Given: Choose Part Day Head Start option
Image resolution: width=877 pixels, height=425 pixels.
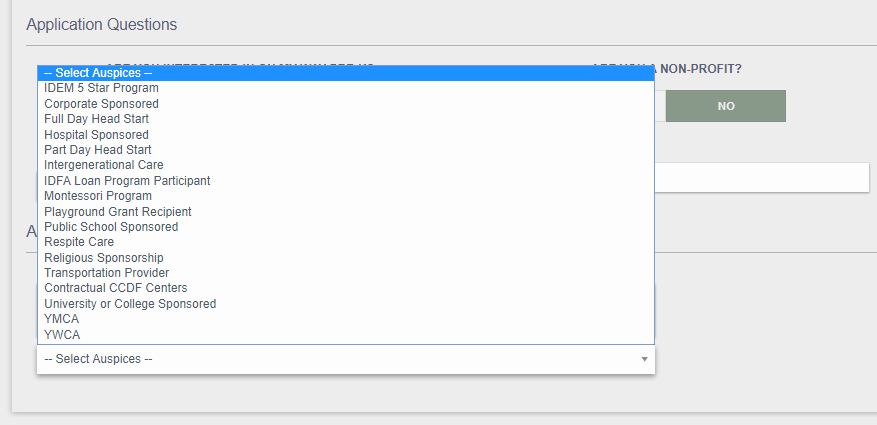Looking at the screenshot, I should click(98, 150).
